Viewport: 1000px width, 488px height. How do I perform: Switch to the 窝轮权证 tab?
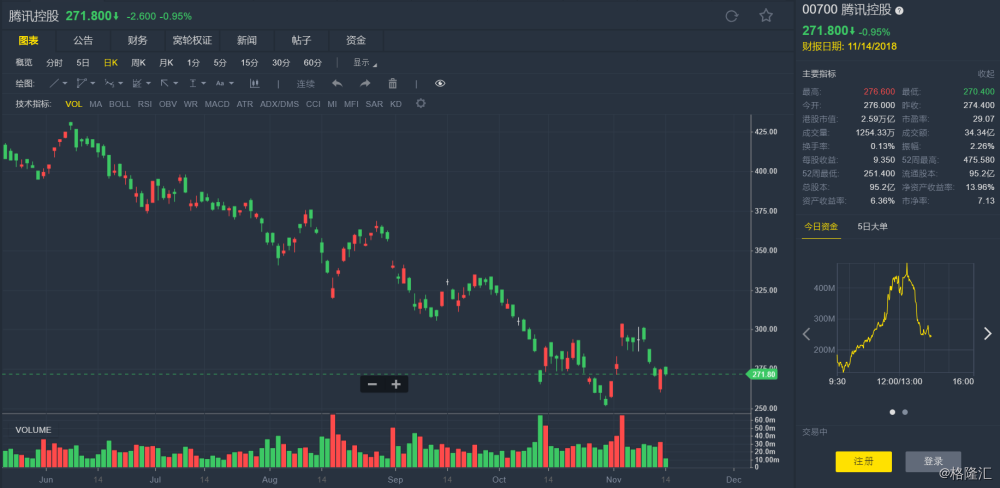192,40
